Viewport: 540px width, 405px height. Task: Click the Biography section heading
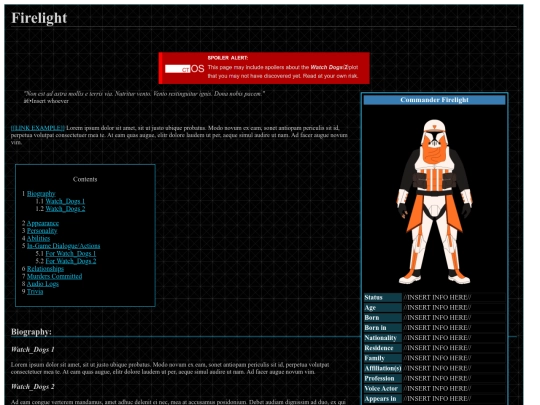click(31, 332)
